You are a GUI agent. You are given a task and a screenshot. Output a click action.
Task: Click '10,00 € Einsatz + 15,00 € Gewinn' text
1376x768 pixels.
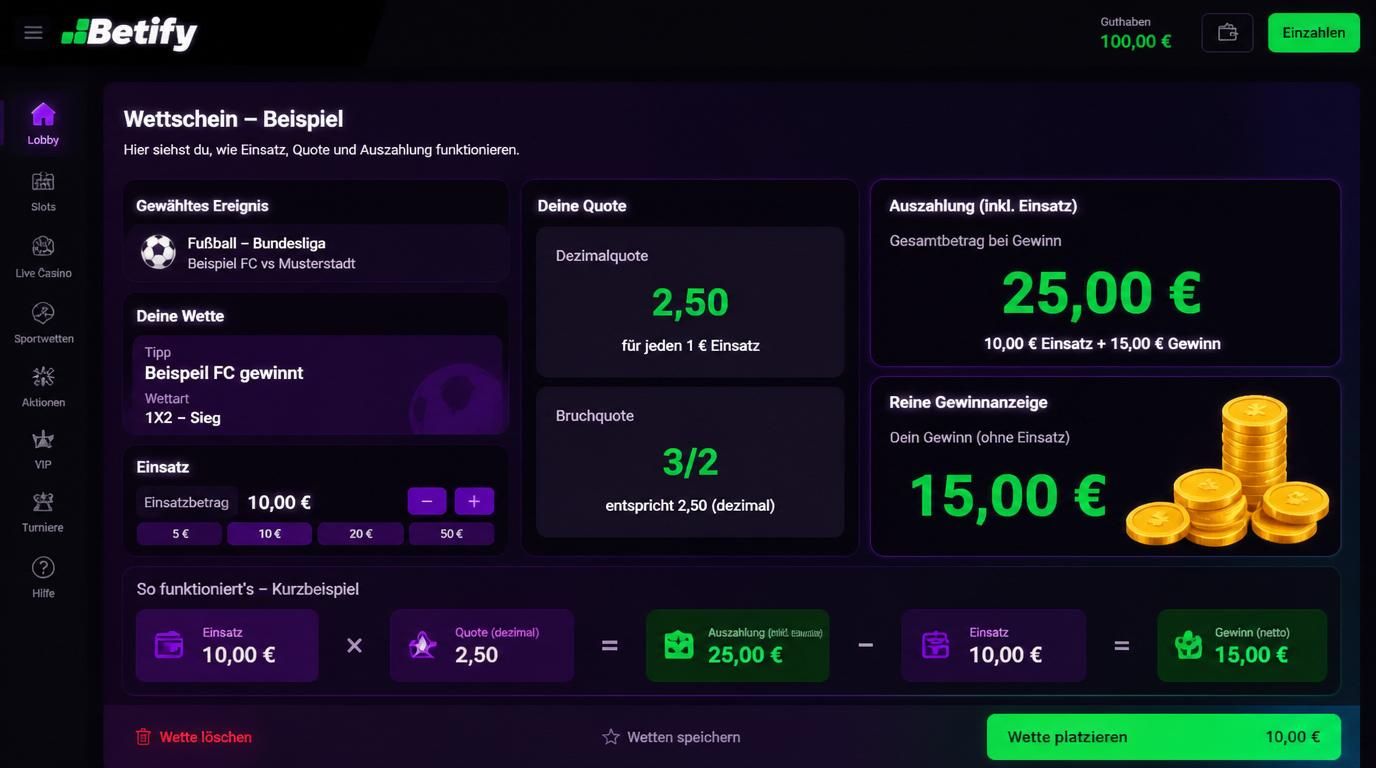pos(1102,344)
